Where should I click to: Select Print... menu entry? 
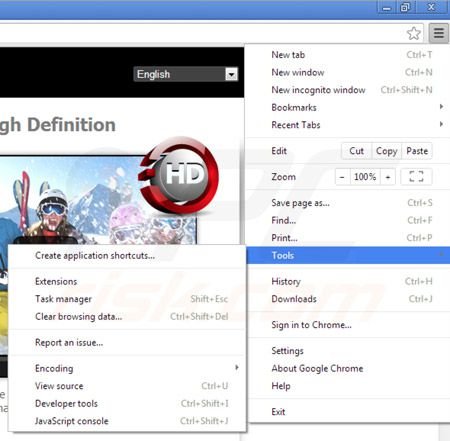348,238
